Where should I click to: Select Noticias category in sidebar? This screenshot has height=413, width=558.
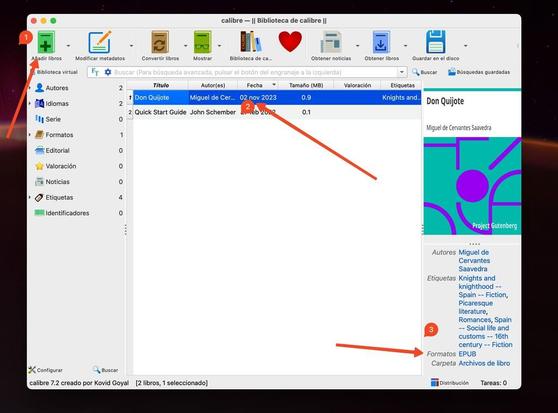(x=57, y=182)
